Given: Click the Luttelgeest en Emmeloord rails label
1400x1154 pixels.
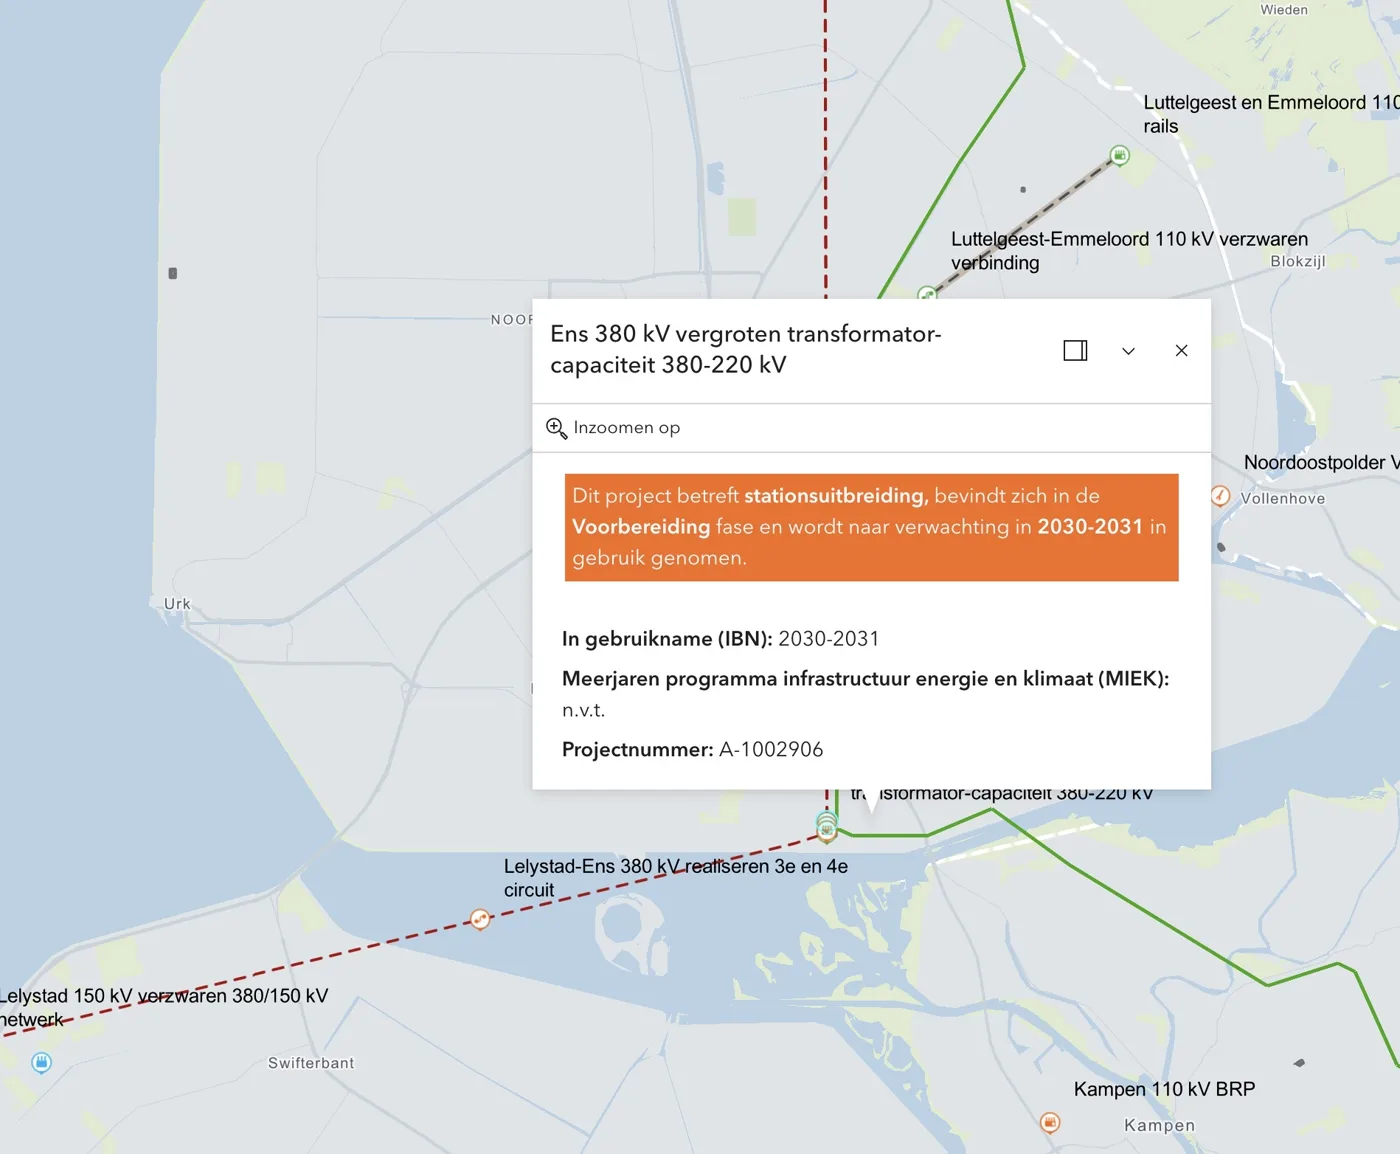Looking at the screenshot, I should click(1271, 114).
